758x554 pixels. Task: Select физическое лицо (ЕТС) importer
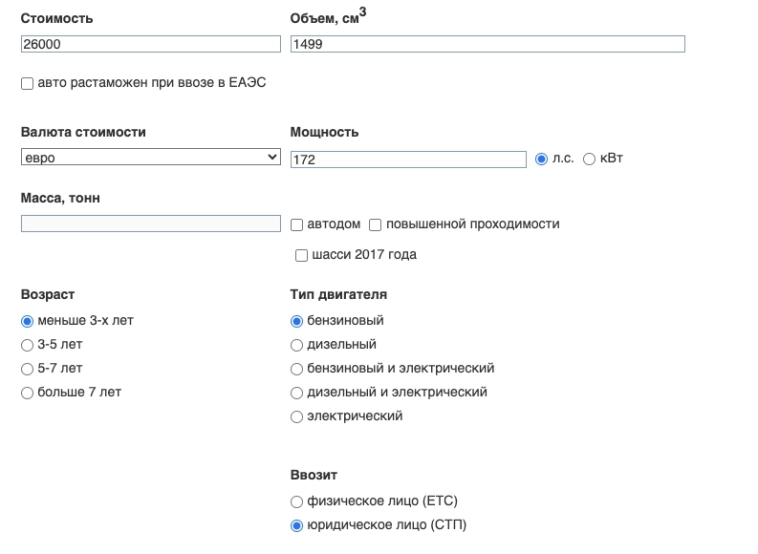[296, 501]
